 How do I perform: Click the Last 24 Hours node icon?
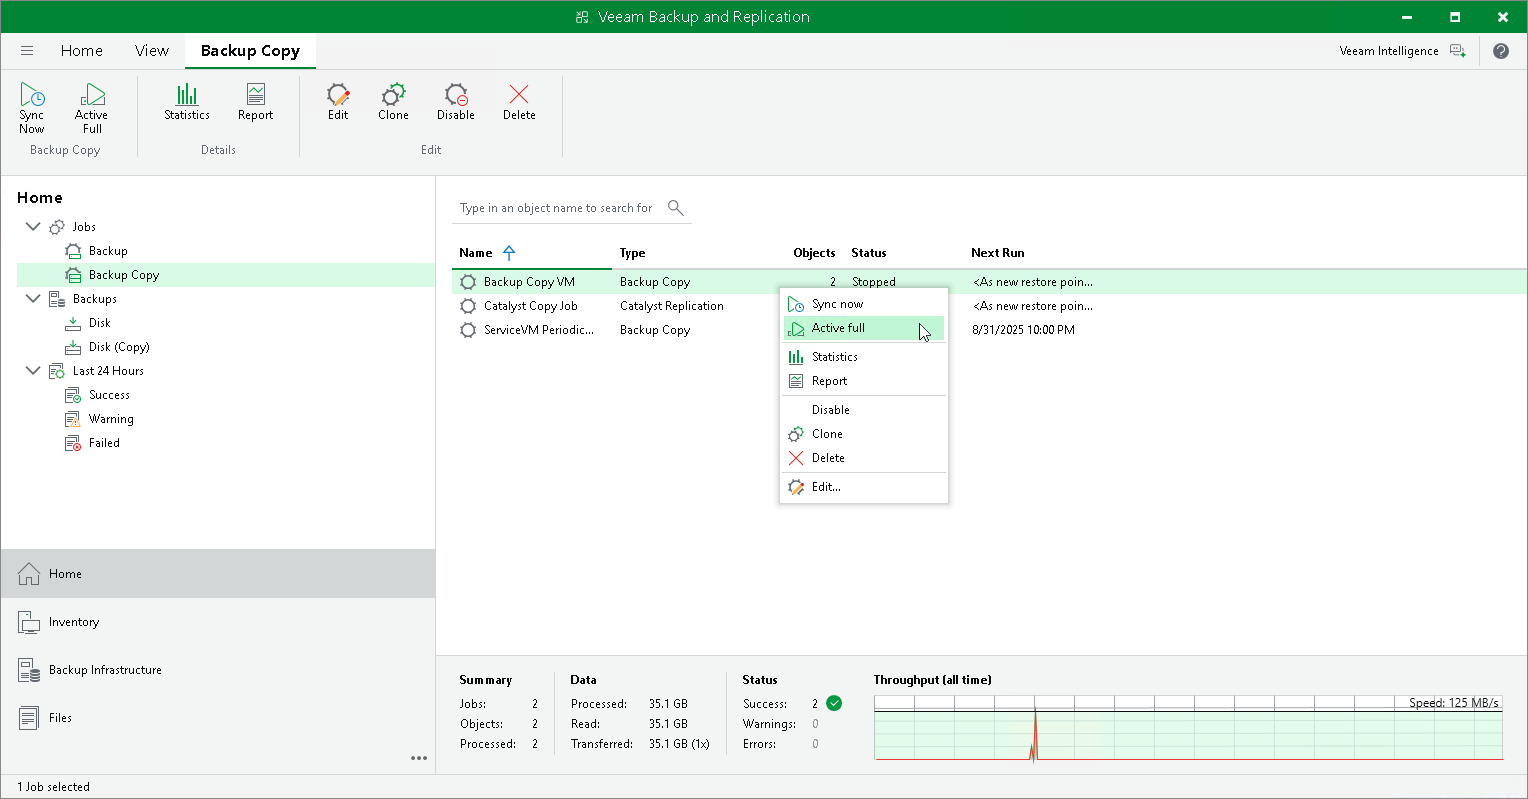pyautogui.click(x=57, y=371)
